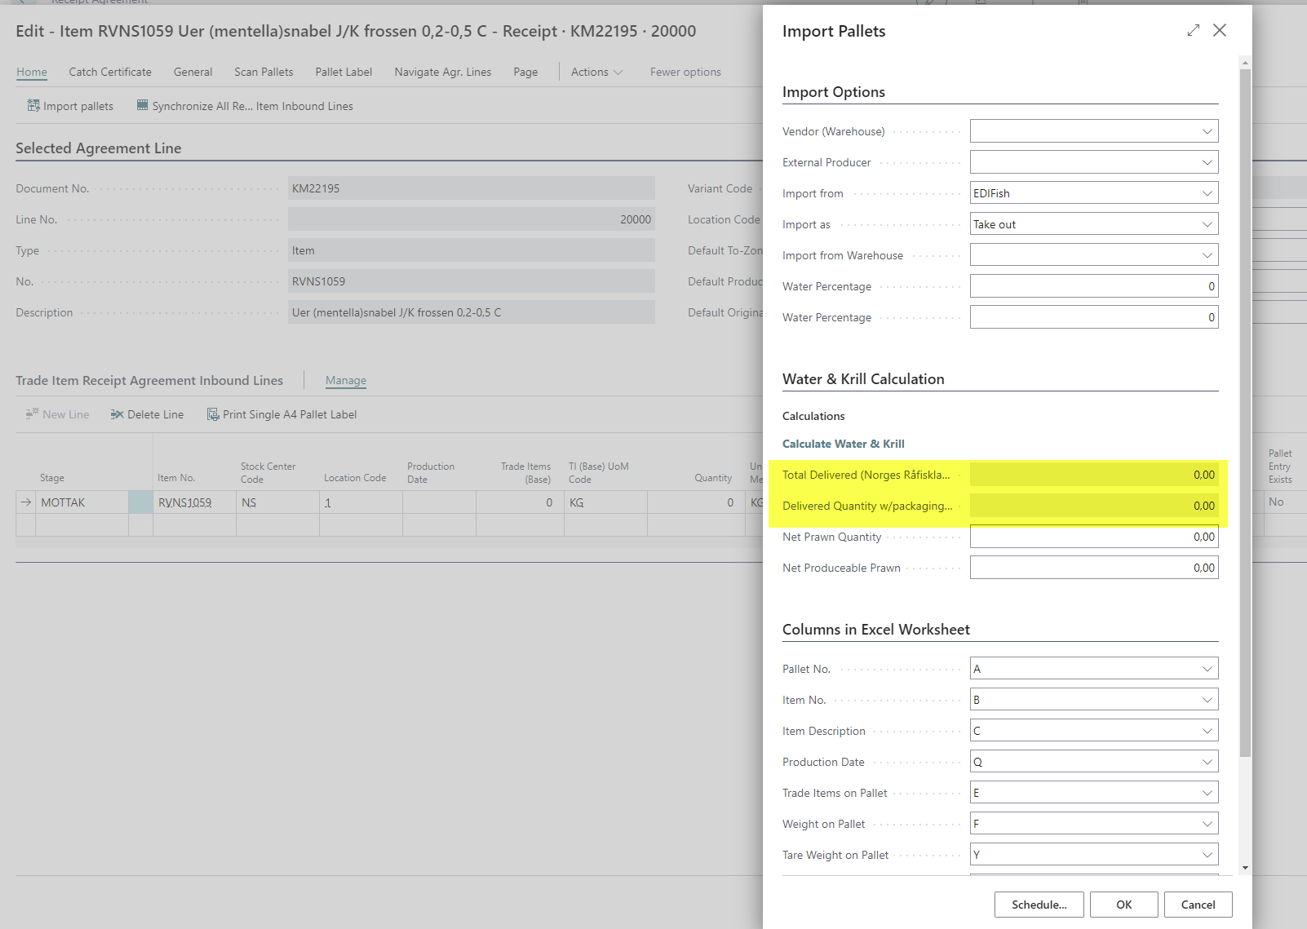The image size is (1307, 929).
Task: Click the New Line icon
Action: click(x=32, y=415)
